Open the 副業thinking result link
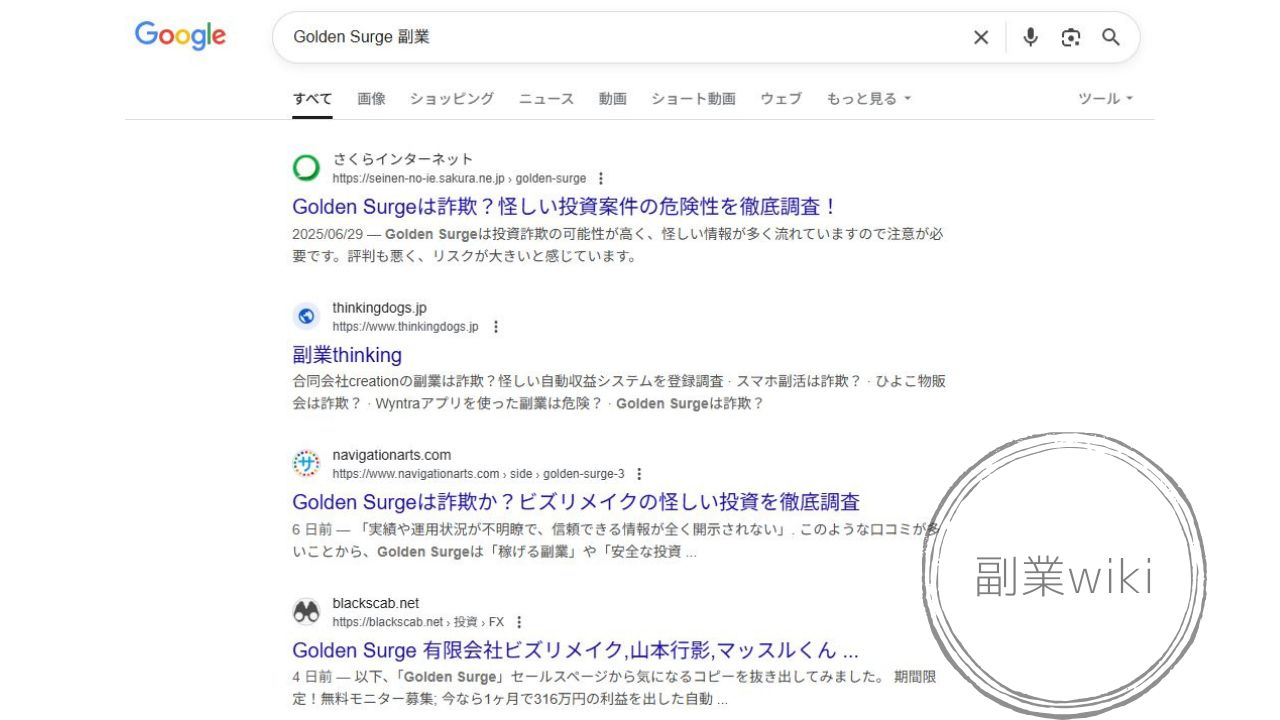Viewport: 1280px width, 720px height. click(347, 355)
